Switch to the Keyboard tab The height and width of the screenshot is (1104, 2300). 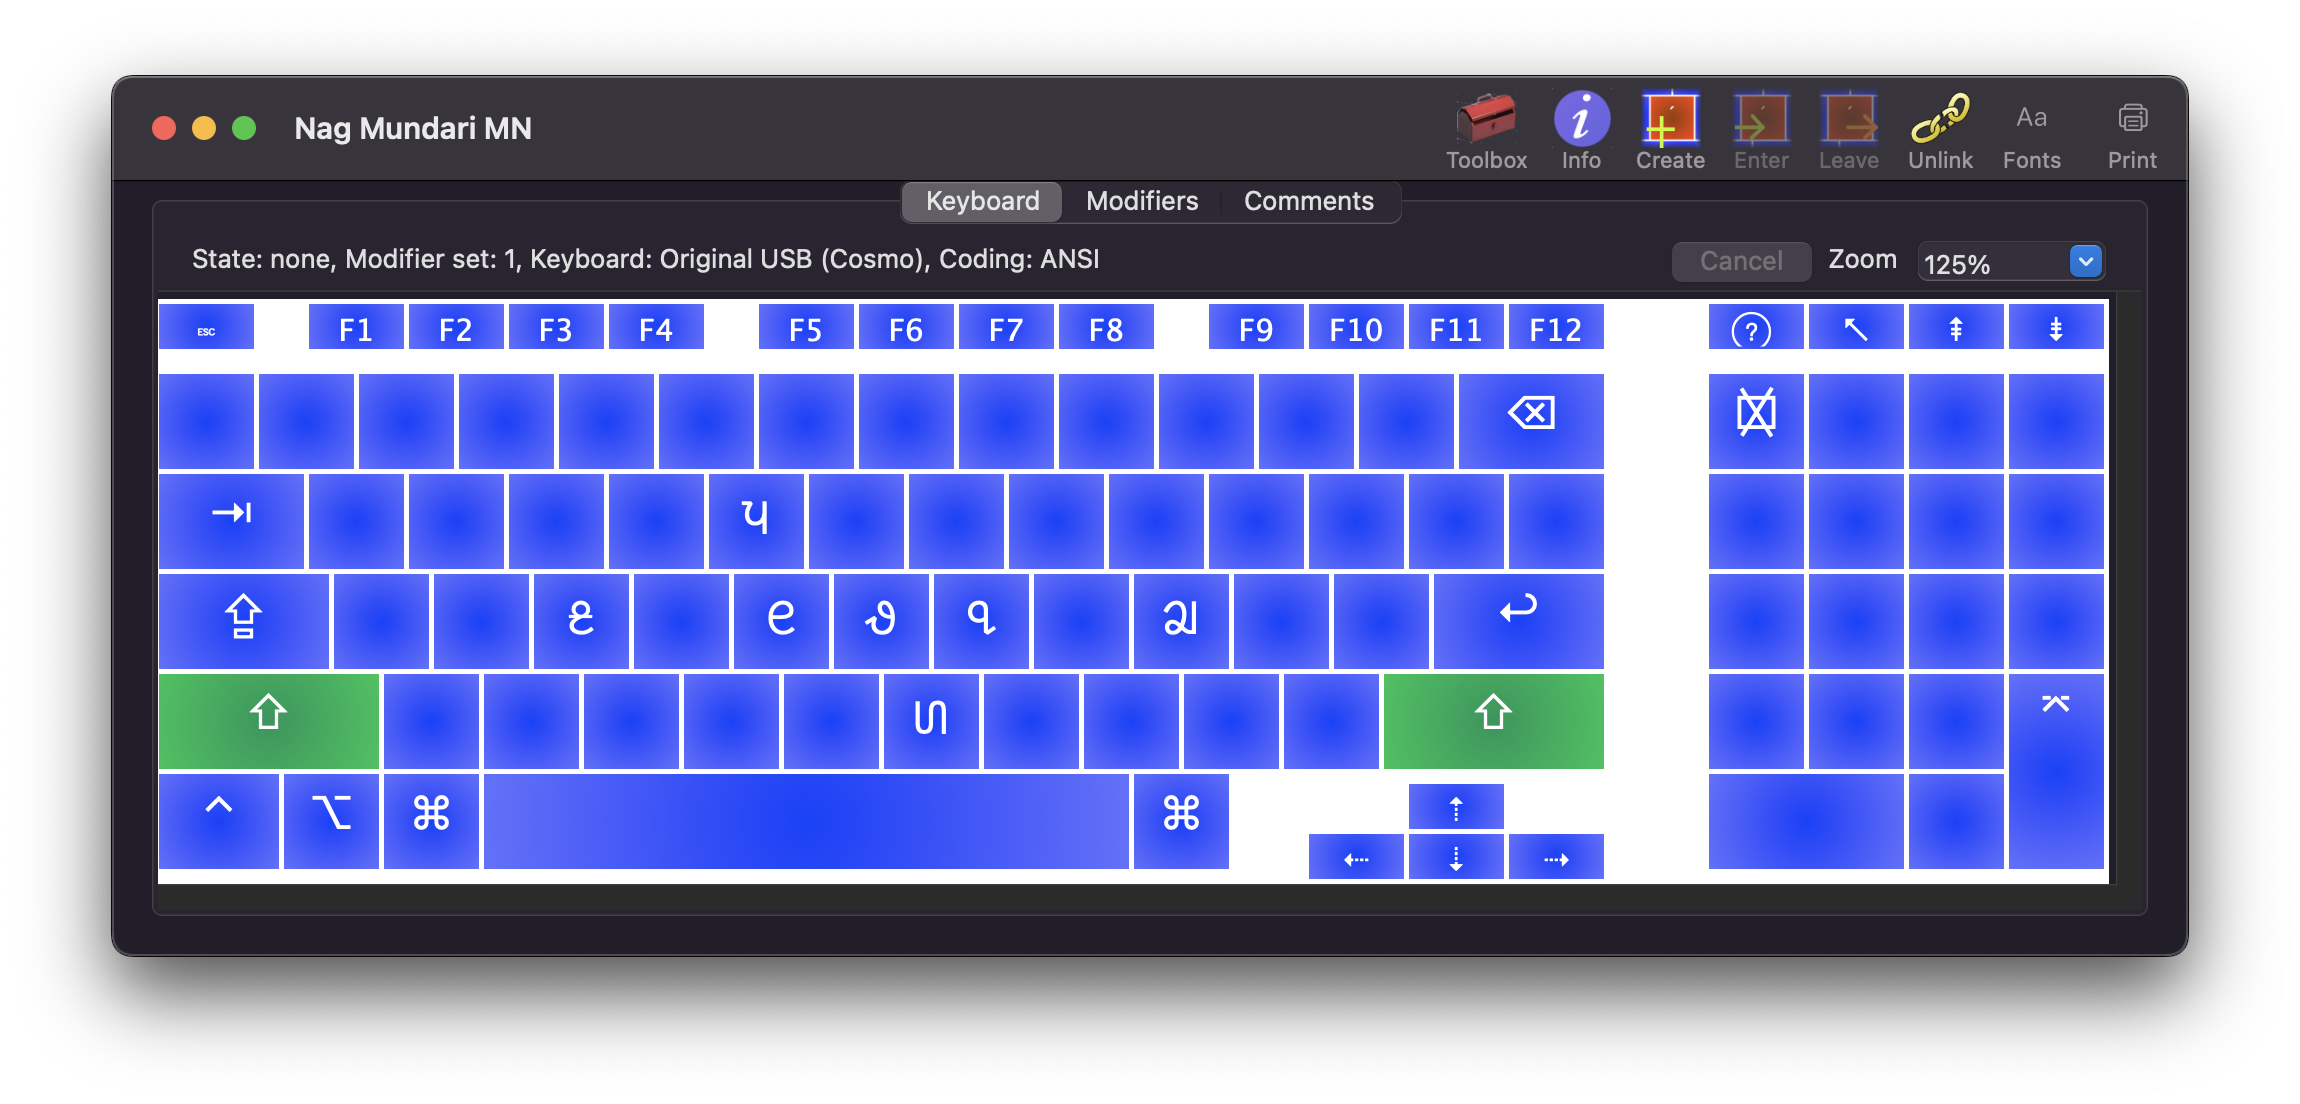981,201
